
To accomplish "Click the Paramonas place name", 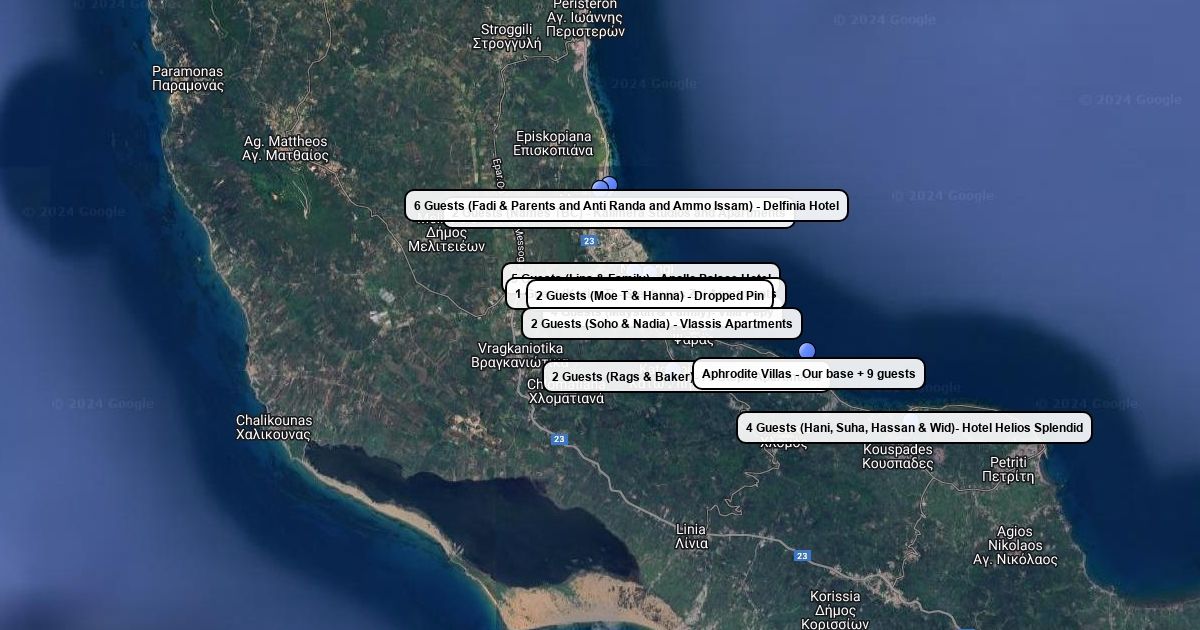I will coord(188,78).
